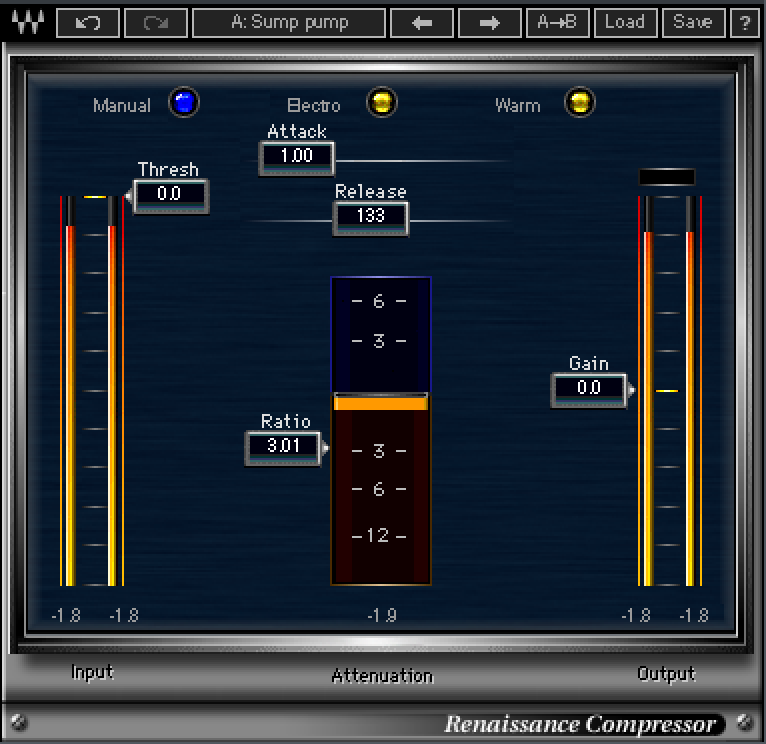Viewport: 766px width, 744px height.
Task: Click the Waves logo icon
Action: (27, 21)
